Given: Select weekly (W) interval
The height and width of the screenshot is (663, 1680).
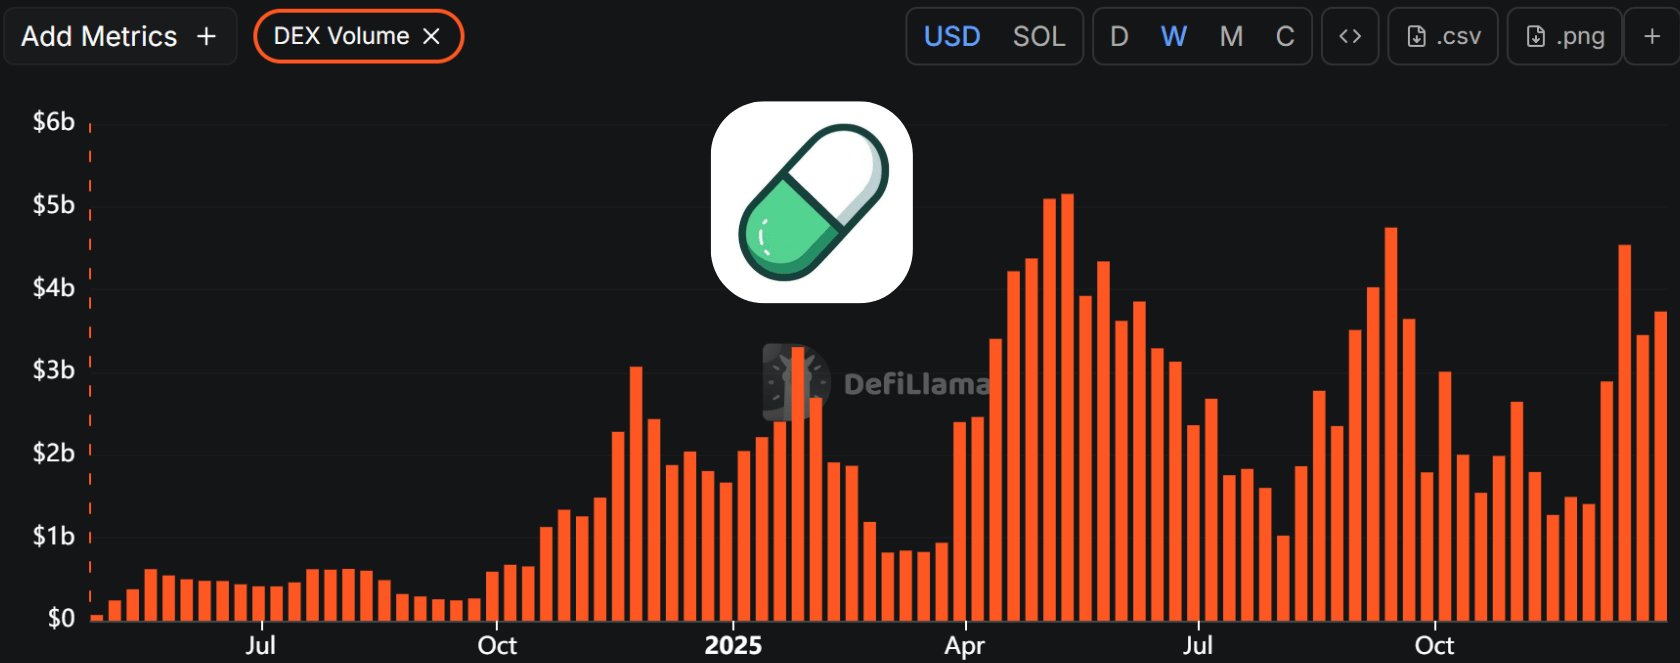Looking at the screenshot, I should (x=1173, y=37).
